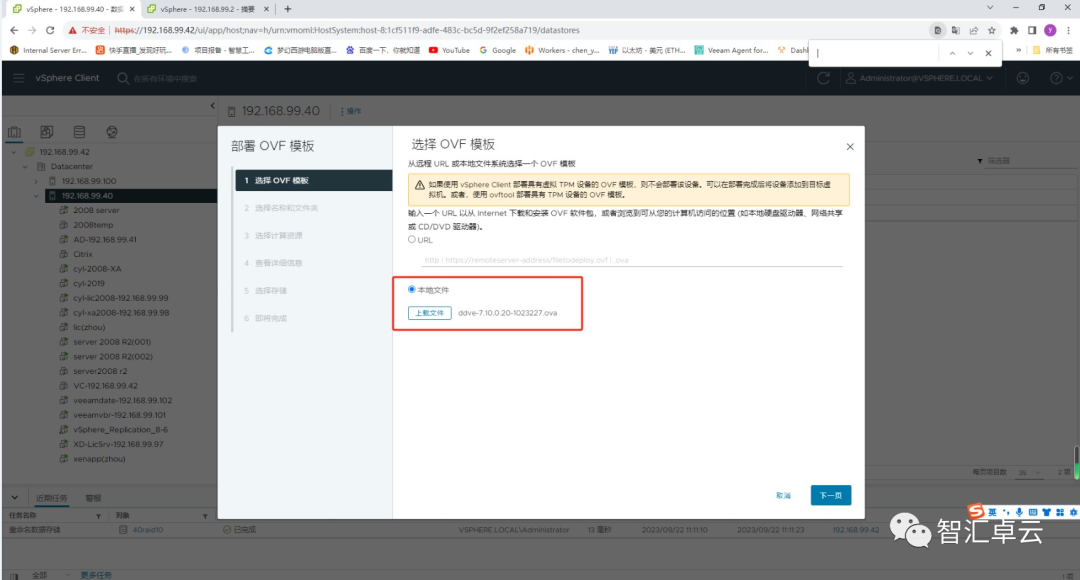This screenshot has width=1080, height=580.
Task: Open the 每页项目数 35 dropdown
Action: (1030, 473)
